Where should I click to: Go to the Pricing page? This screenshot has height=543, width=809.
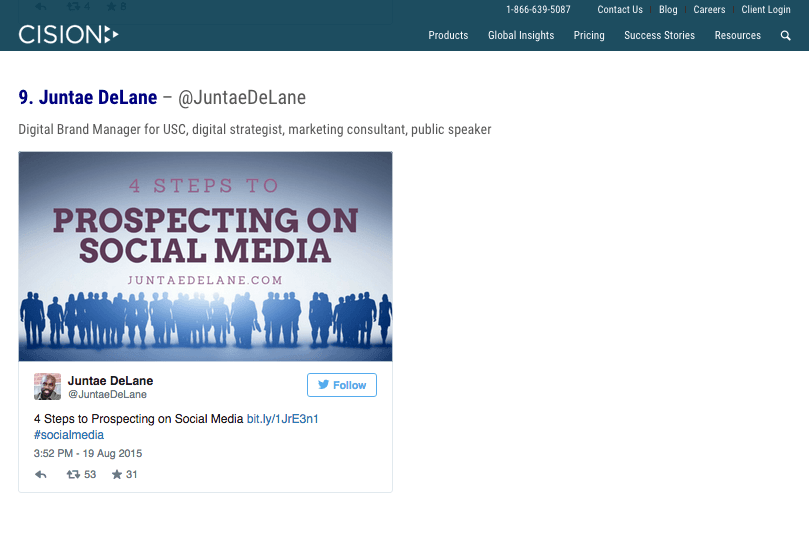point(589,36)
